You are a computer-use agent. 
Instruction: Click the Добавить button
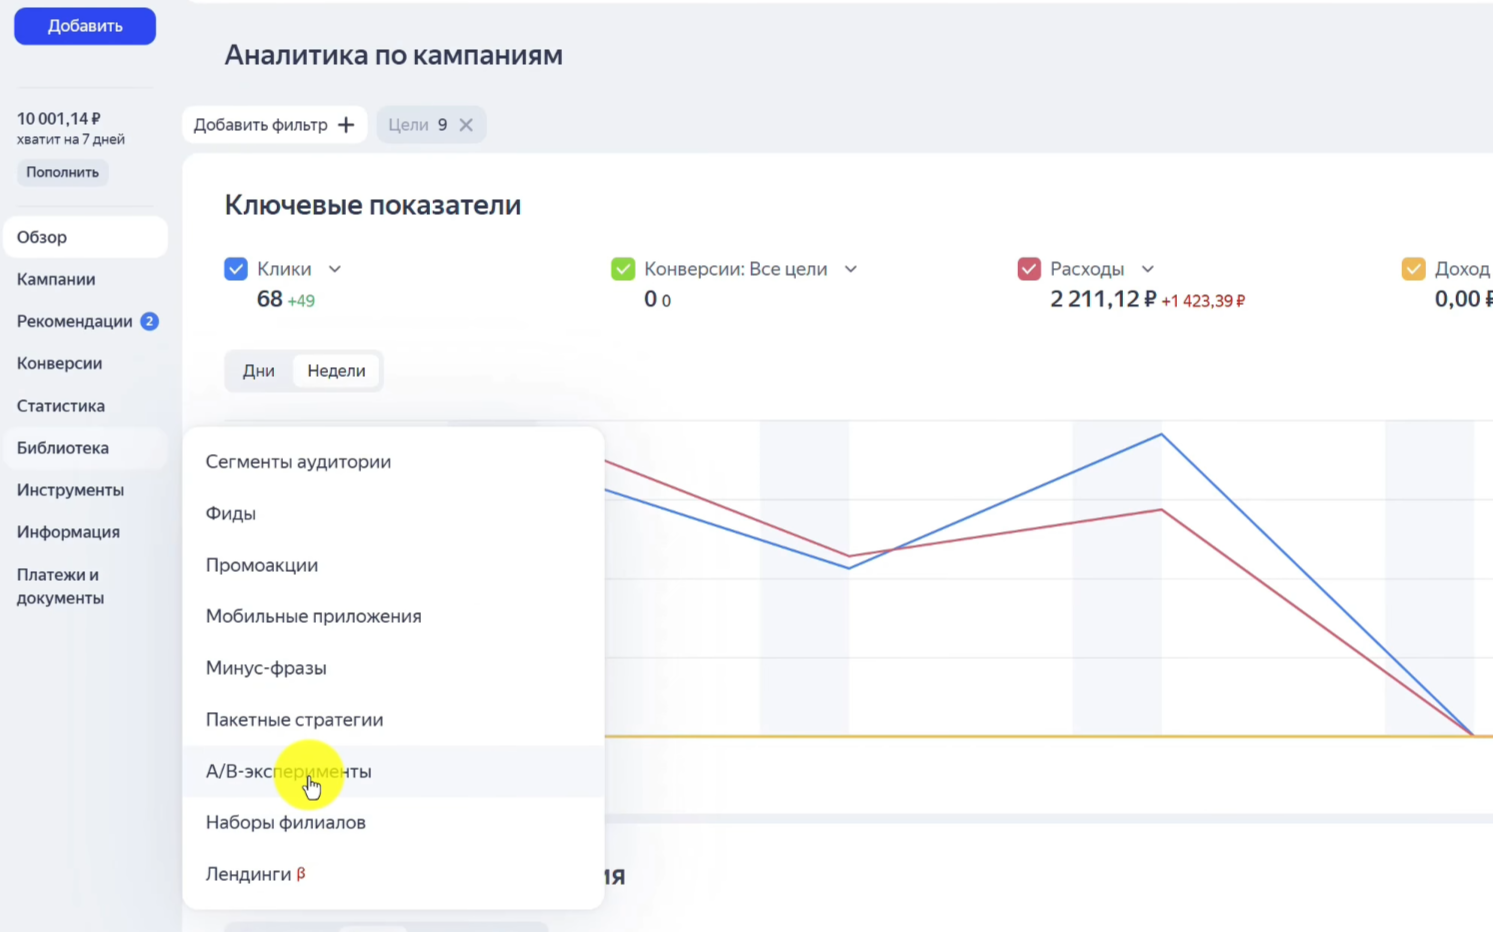[84, 25]
